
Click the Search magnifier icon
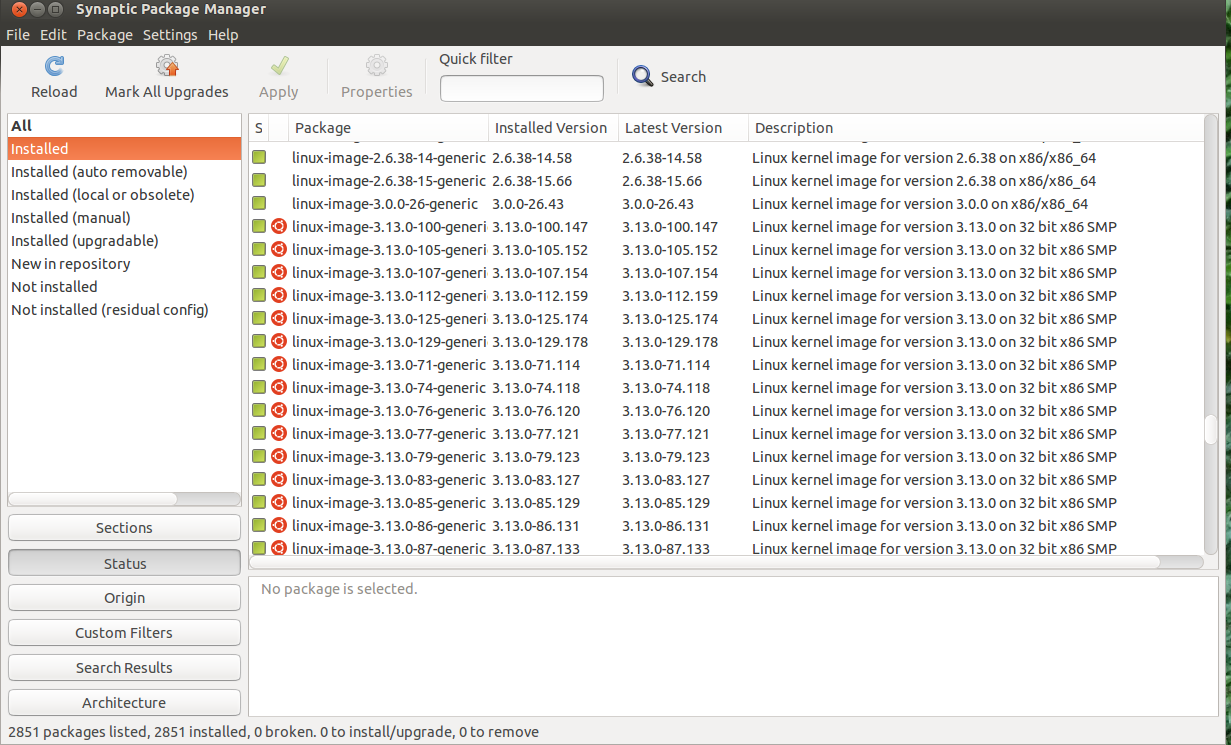pyautogui.click(x=643, y=76)
